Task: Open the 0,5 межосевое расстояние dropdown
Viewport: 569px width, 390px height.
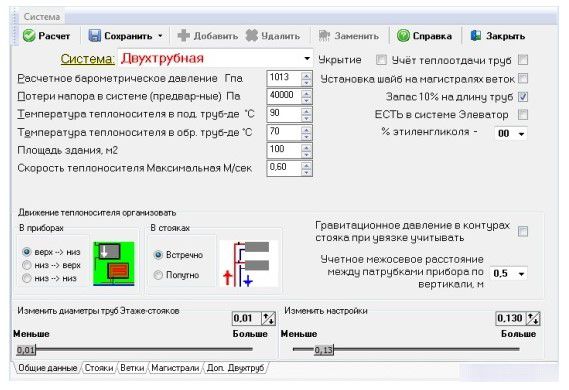Action: (521, 274)
